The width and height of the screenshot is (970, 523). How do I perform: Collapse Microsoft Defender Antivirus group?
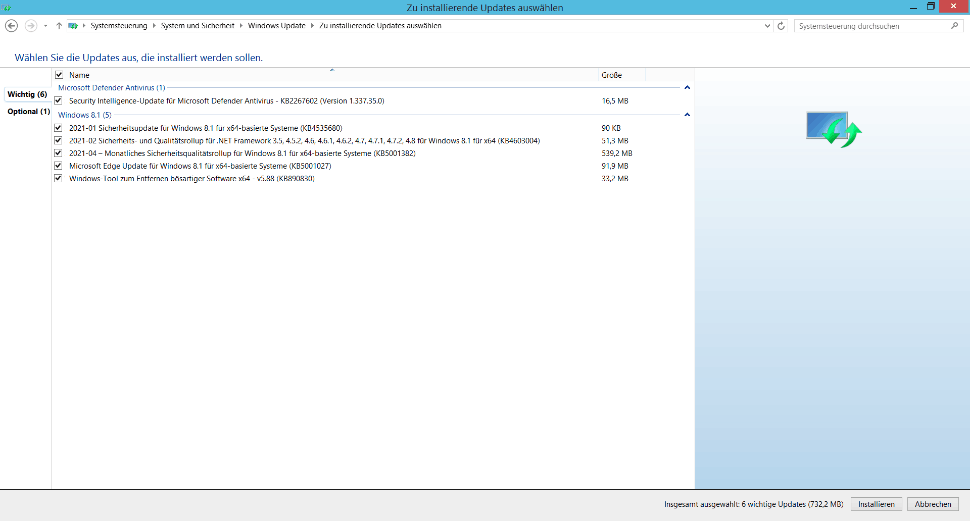click(x=687, y=87)
